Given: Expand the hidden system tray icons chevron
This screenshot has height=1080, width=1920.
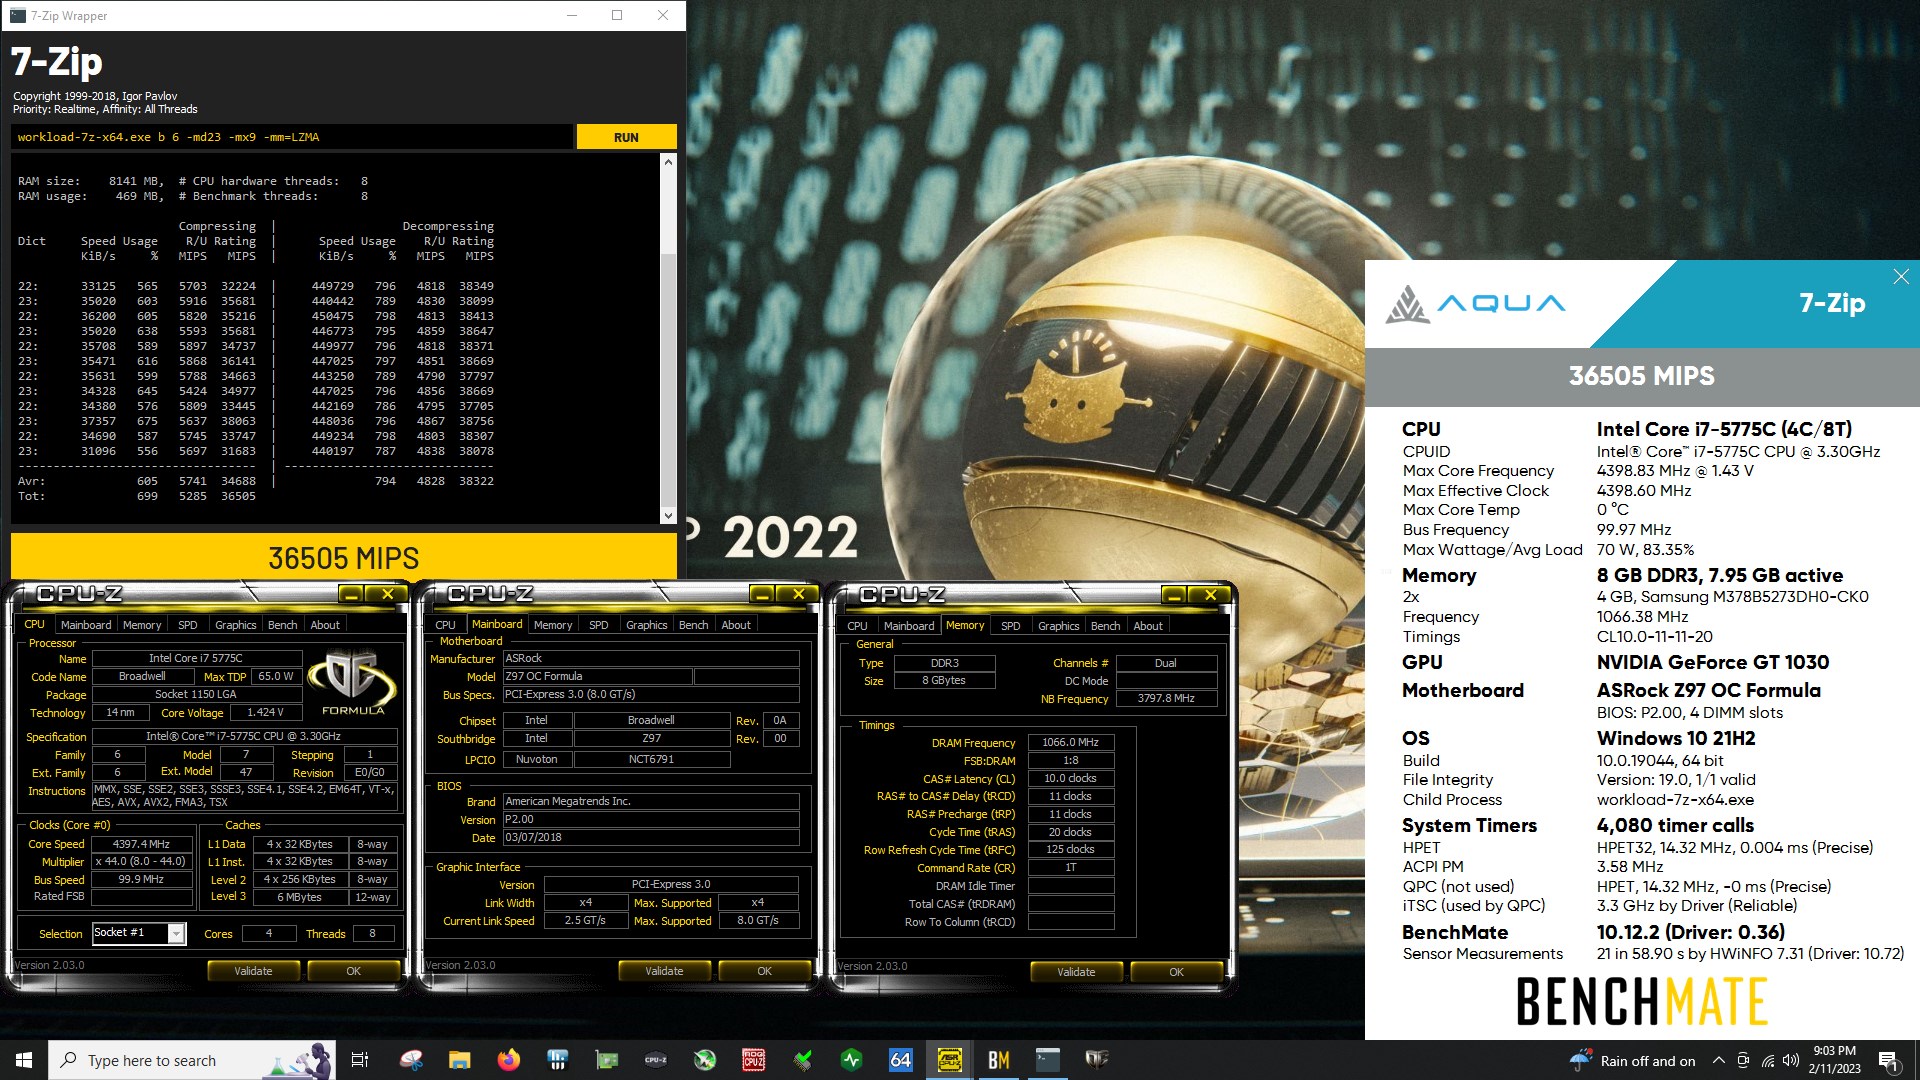Looking at the screenshot, I should tap(1718, 1060).
